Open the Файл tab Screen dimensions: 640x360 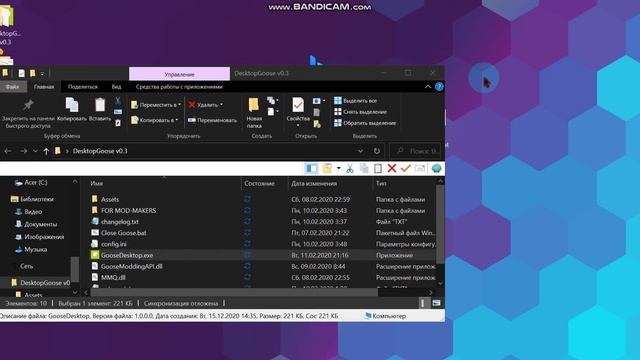pos(13,87)
